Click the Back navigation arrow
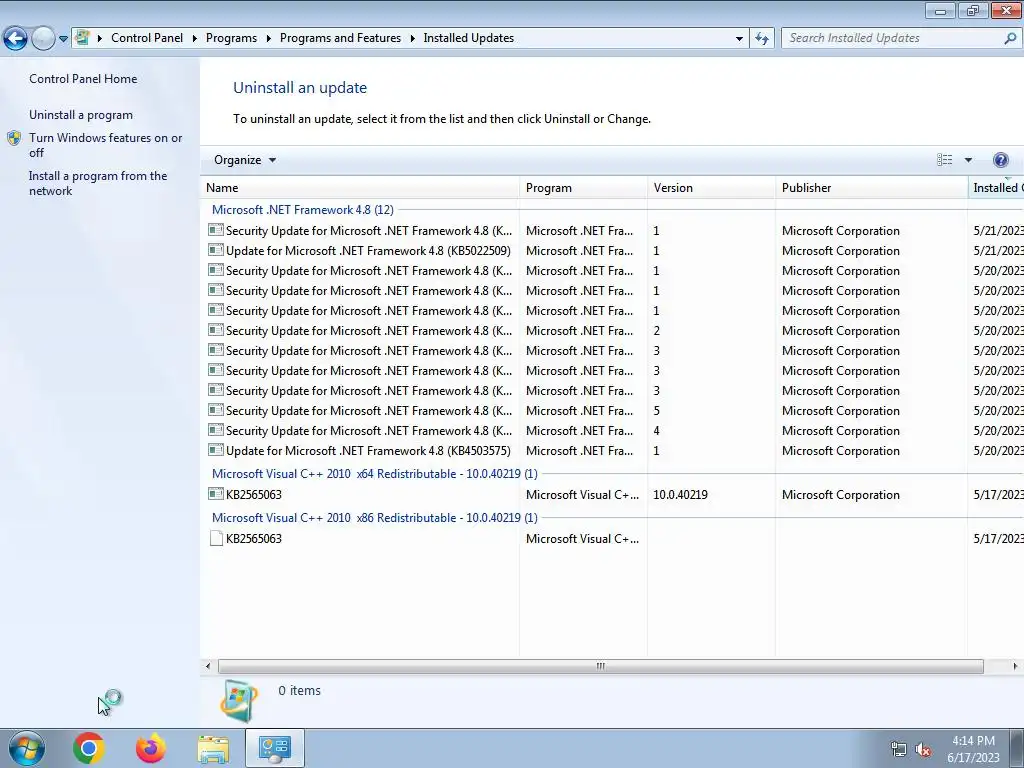This screenshot has width=1024, height=768. tap(16, 39)
